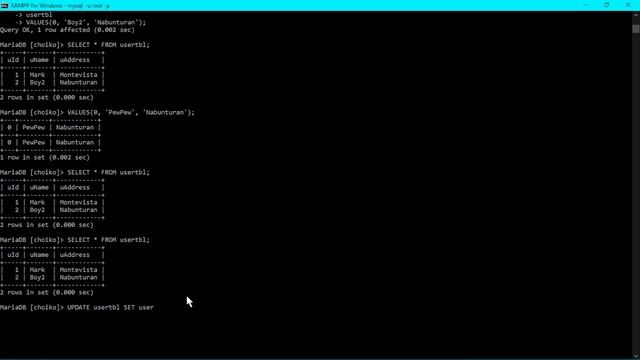Maximize the XAMPP console window
This screenshot has width=640, height=360.
(607, 5)
